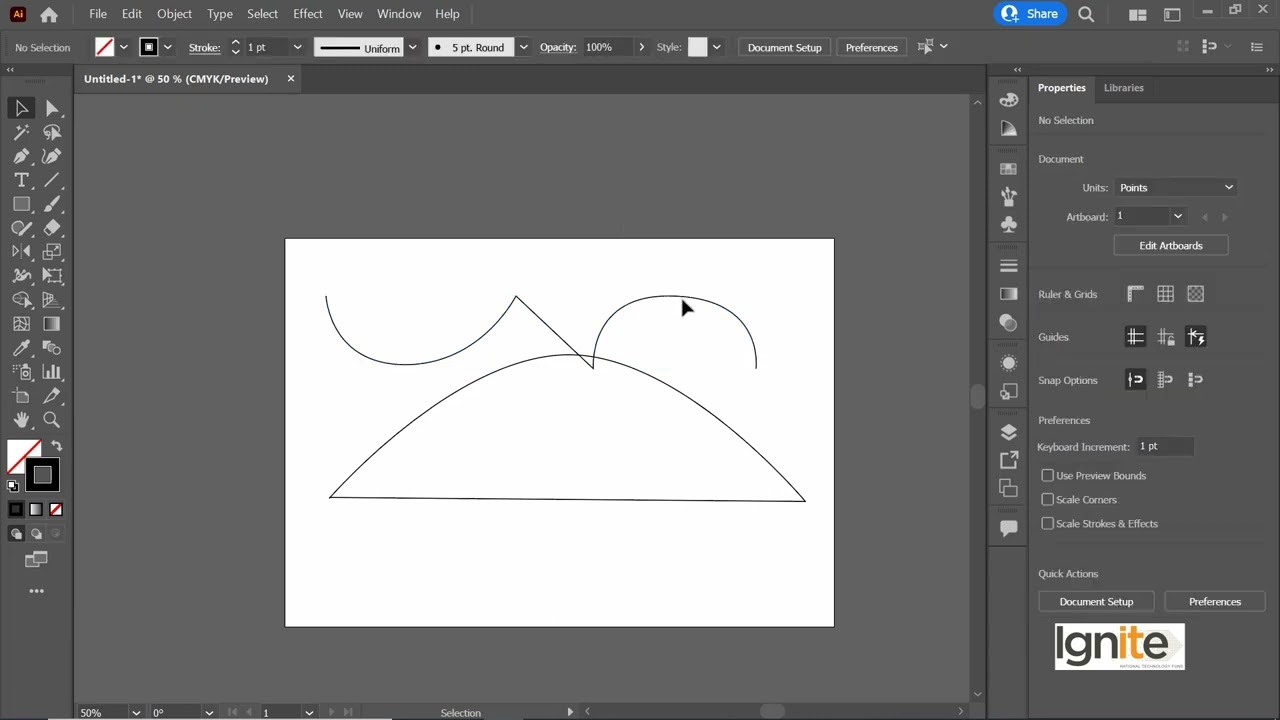Toggle Show Grid icon
1280x720 pixels.
pyautogui.click(x=1165, y=294)
